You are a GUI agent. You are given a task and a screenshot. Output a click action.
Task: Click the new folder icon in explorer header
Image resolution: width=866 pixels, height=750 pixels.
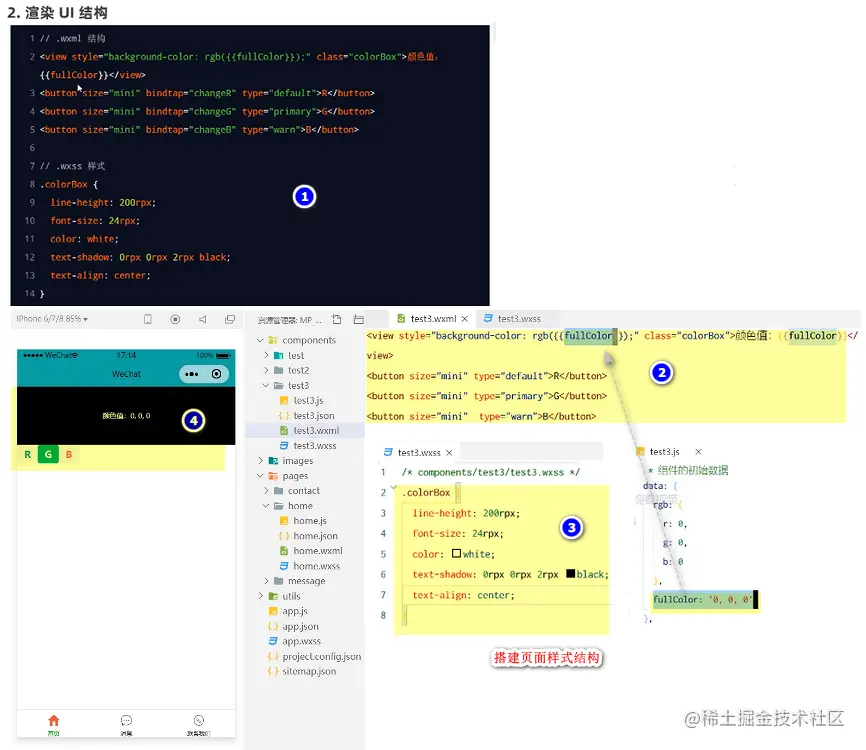(x=358, y=319)
